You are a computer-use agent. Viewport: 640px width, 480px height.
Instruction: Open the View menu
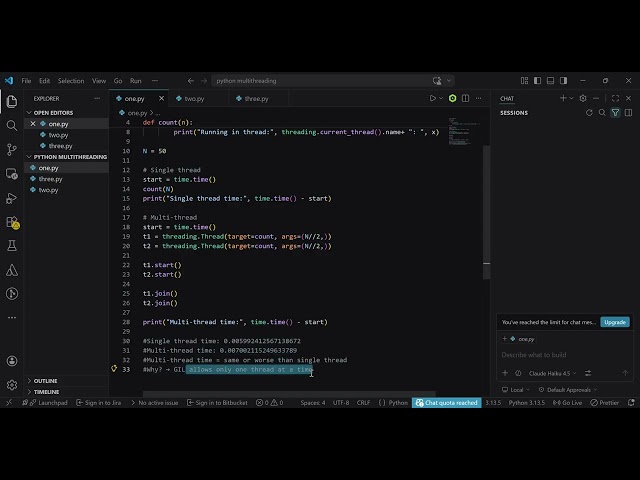(x=99, y=81)
